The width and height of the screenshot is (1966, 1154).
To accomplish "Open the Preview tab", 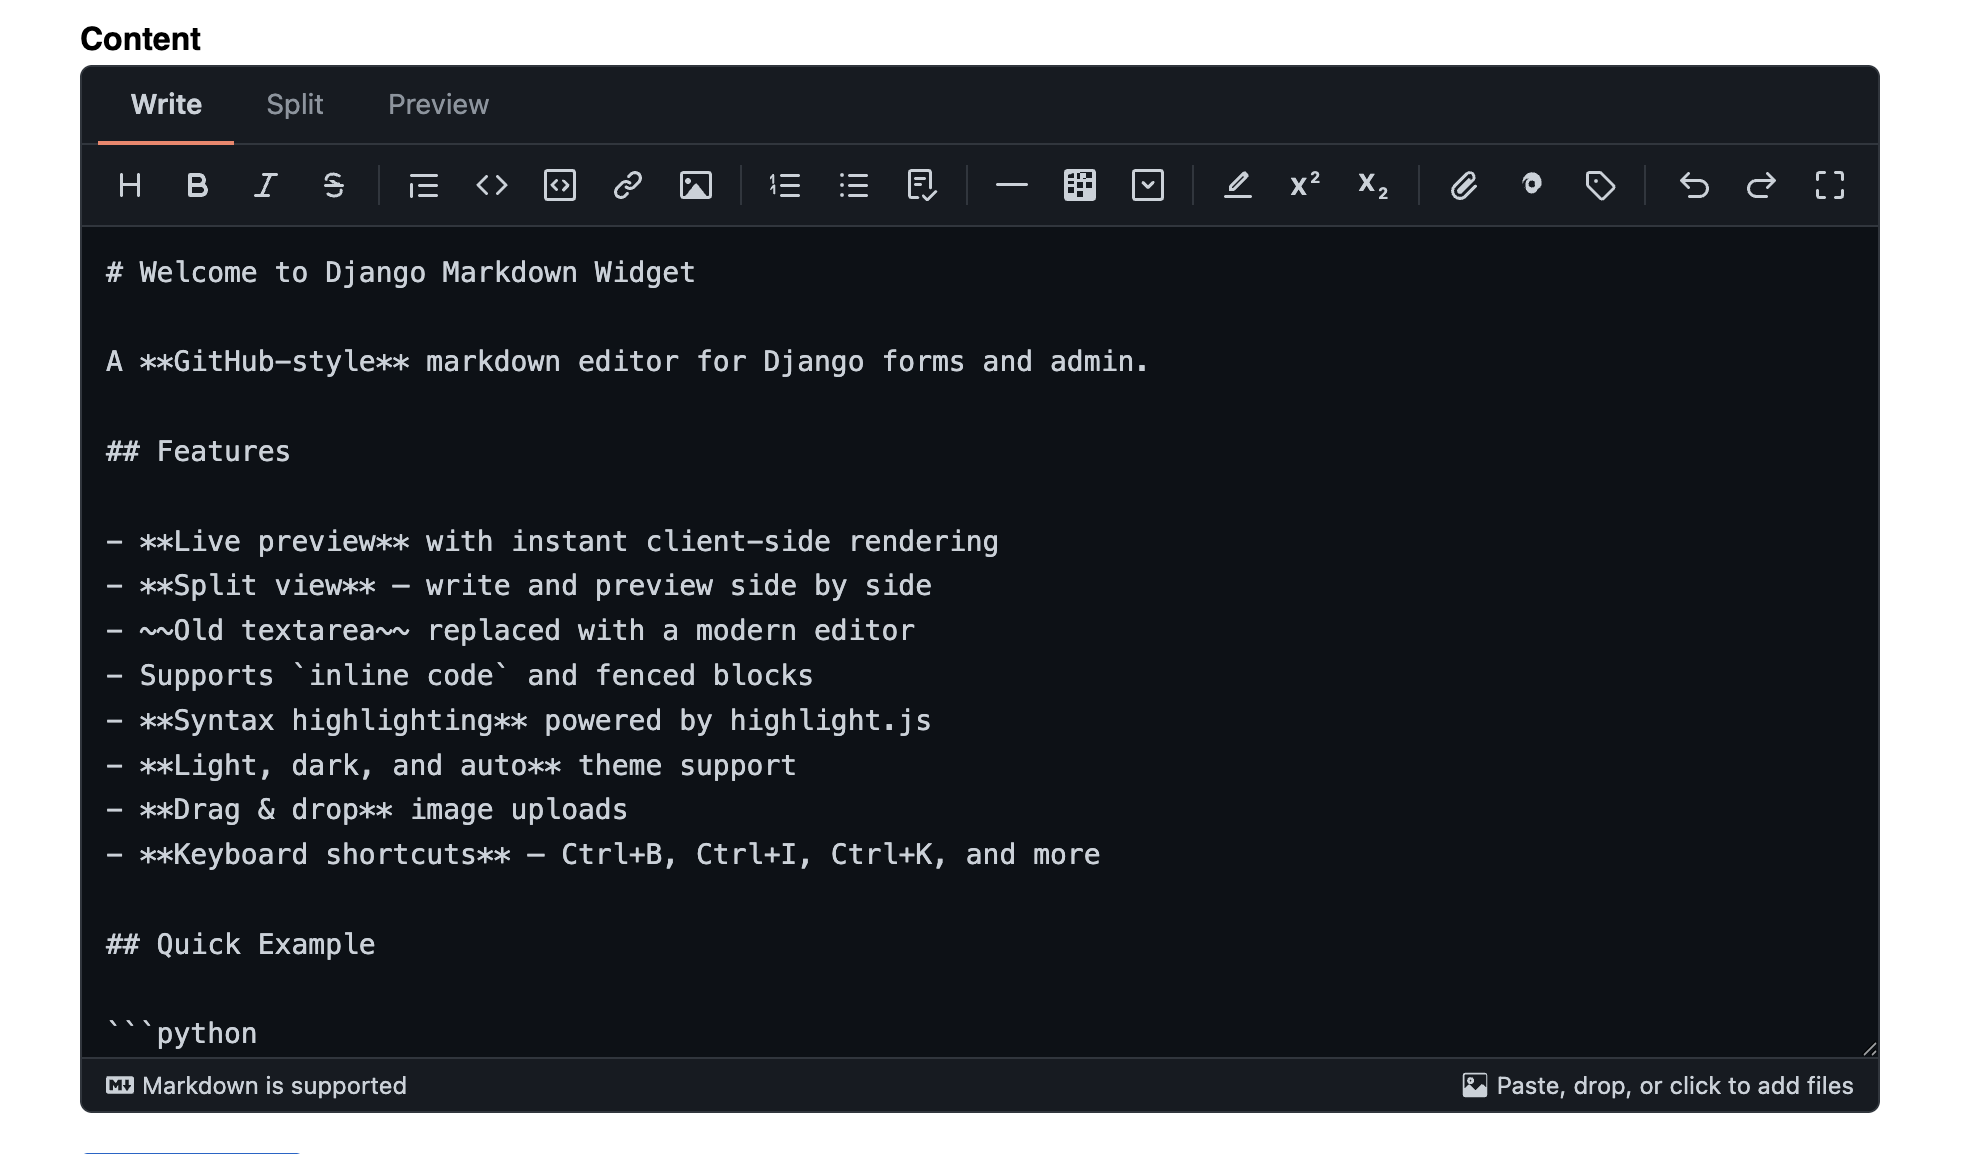I will (438, 105).
